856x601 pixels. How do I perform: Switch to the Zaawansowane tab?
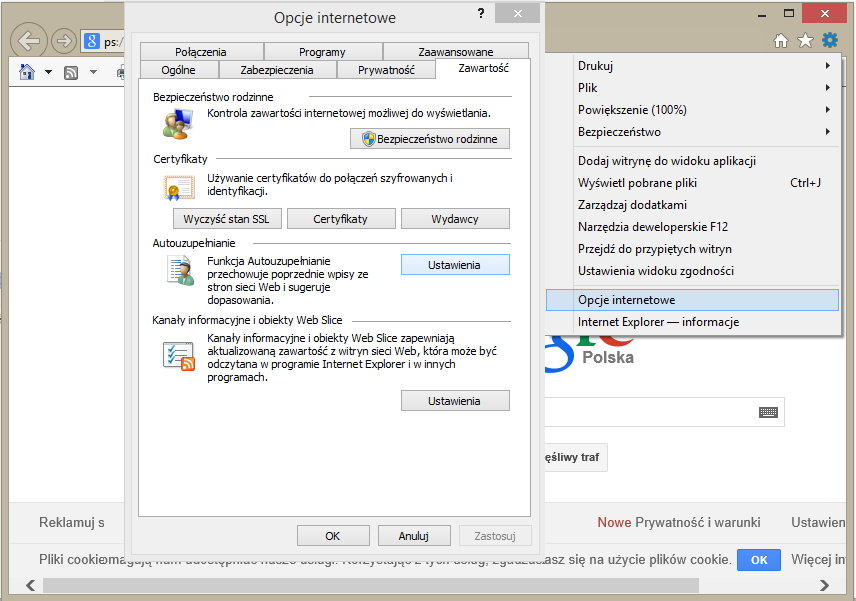coord(456,52)
